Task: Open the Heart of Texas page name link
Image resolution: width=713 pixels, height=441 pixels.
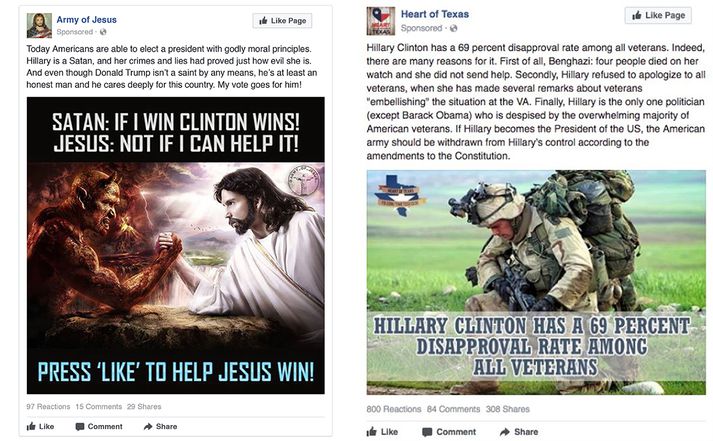Action: click(x=435, y=14)
